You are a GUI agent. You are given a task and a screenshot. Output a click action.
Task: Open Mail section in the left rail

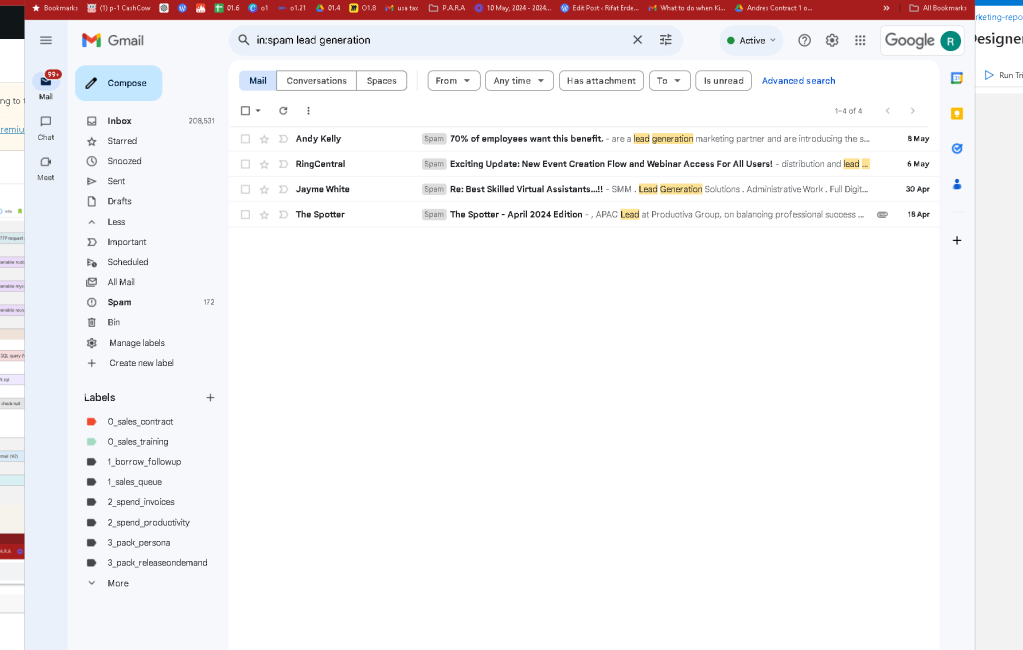coord(46,86)
